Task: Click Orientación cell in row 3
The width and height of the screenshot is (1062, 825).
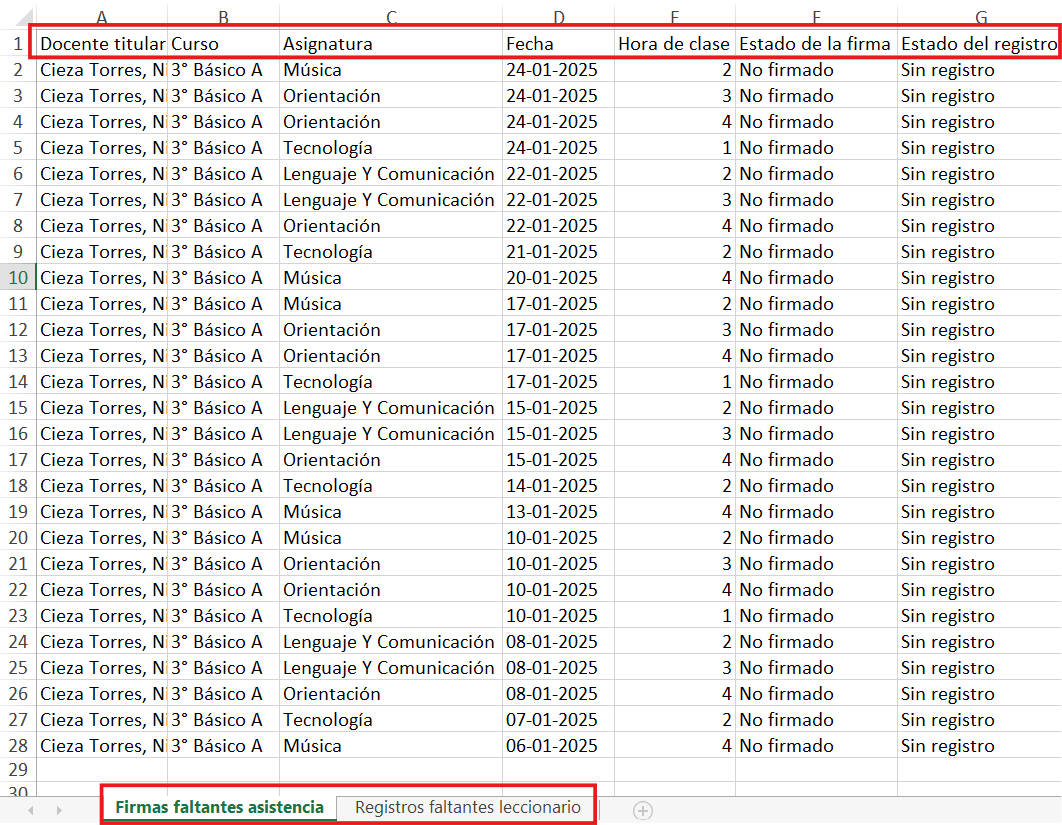Action: point(391,96)
